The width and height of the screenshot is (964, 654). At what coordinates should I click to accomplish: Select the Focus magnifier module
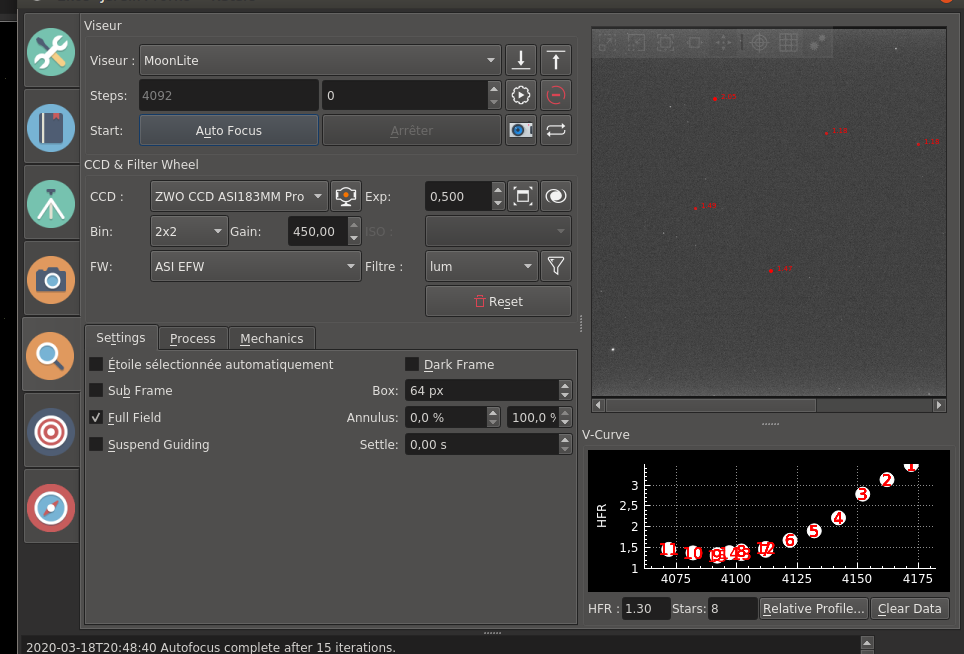tap(51, 355)
